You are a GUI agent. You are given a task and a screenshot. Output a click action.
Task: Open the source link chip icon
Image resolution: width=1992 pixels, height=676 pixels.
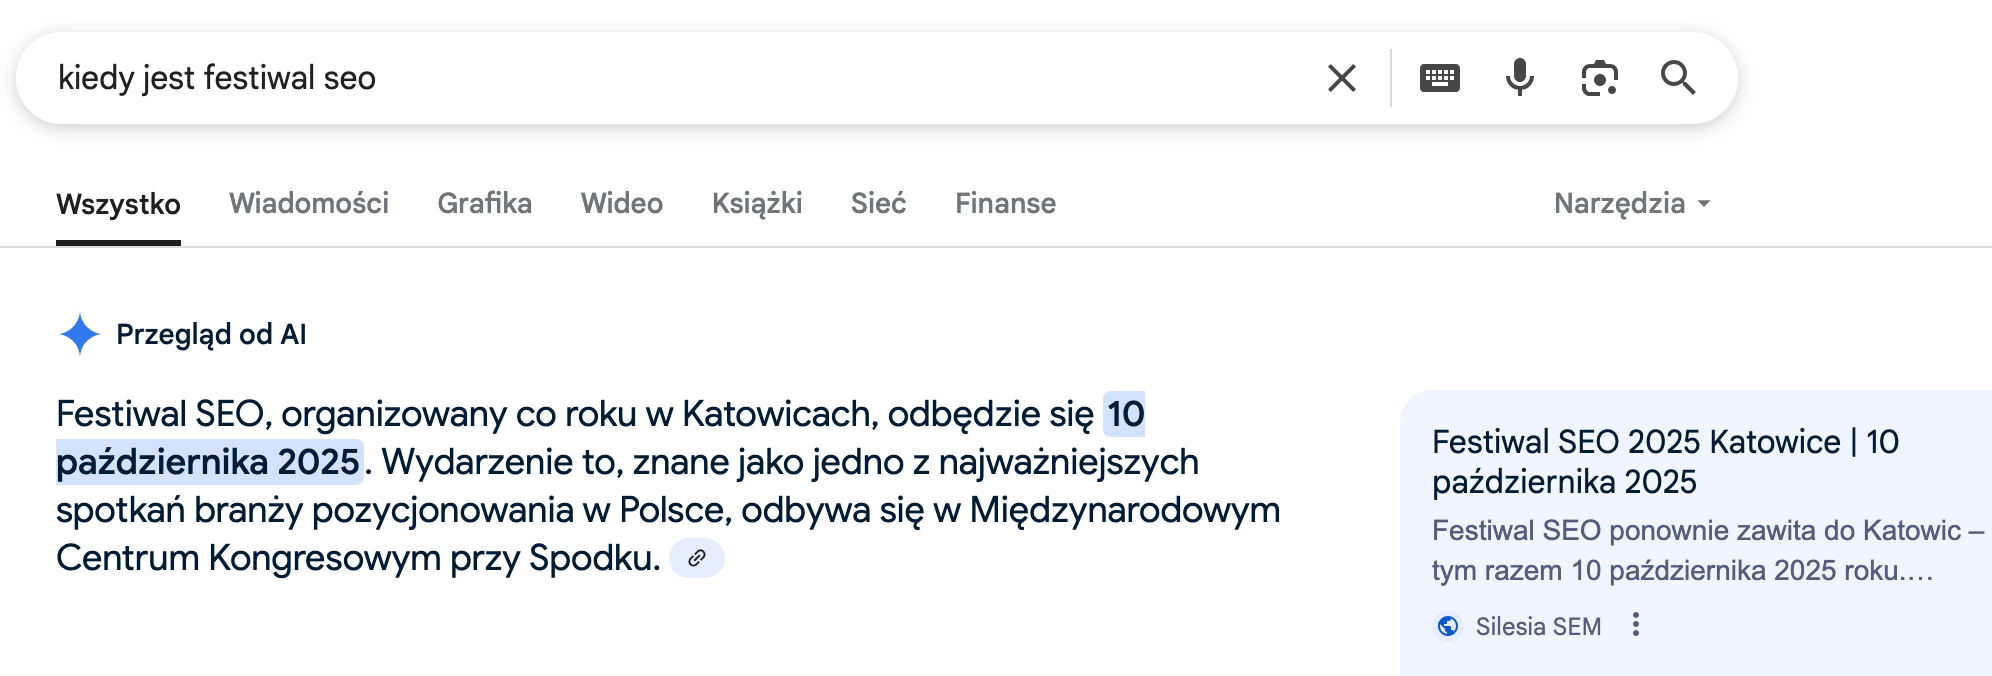point(697,558)
